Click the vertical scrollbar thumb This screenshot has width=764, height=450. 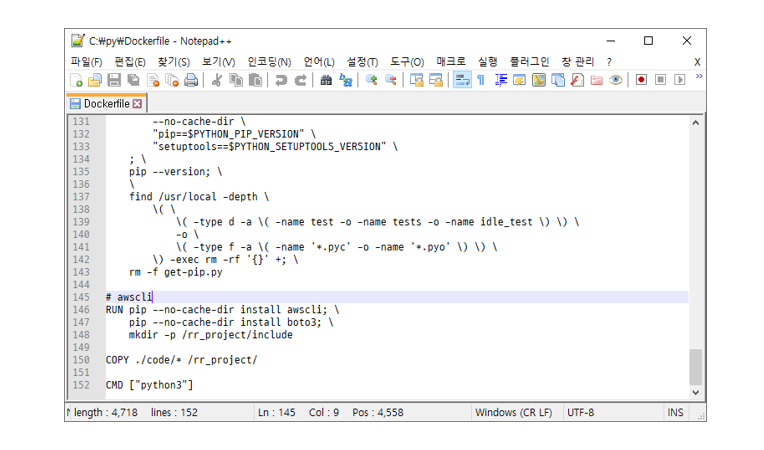696,367
